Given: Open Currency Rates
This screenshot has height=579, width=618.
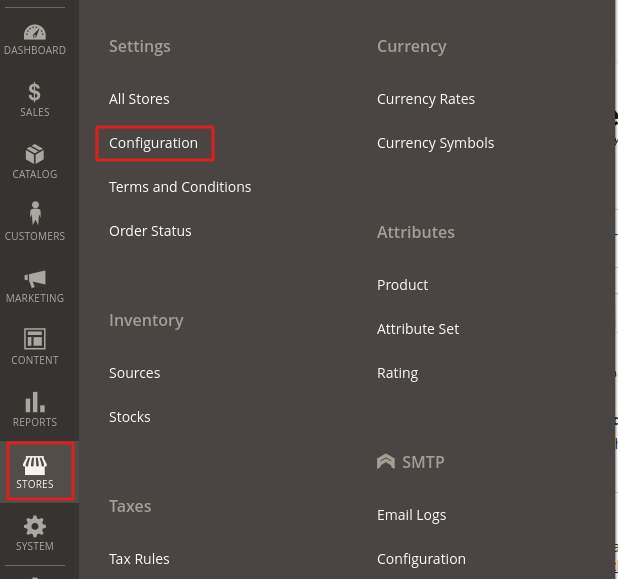Looking at the screenshot, I should (426, 99).
